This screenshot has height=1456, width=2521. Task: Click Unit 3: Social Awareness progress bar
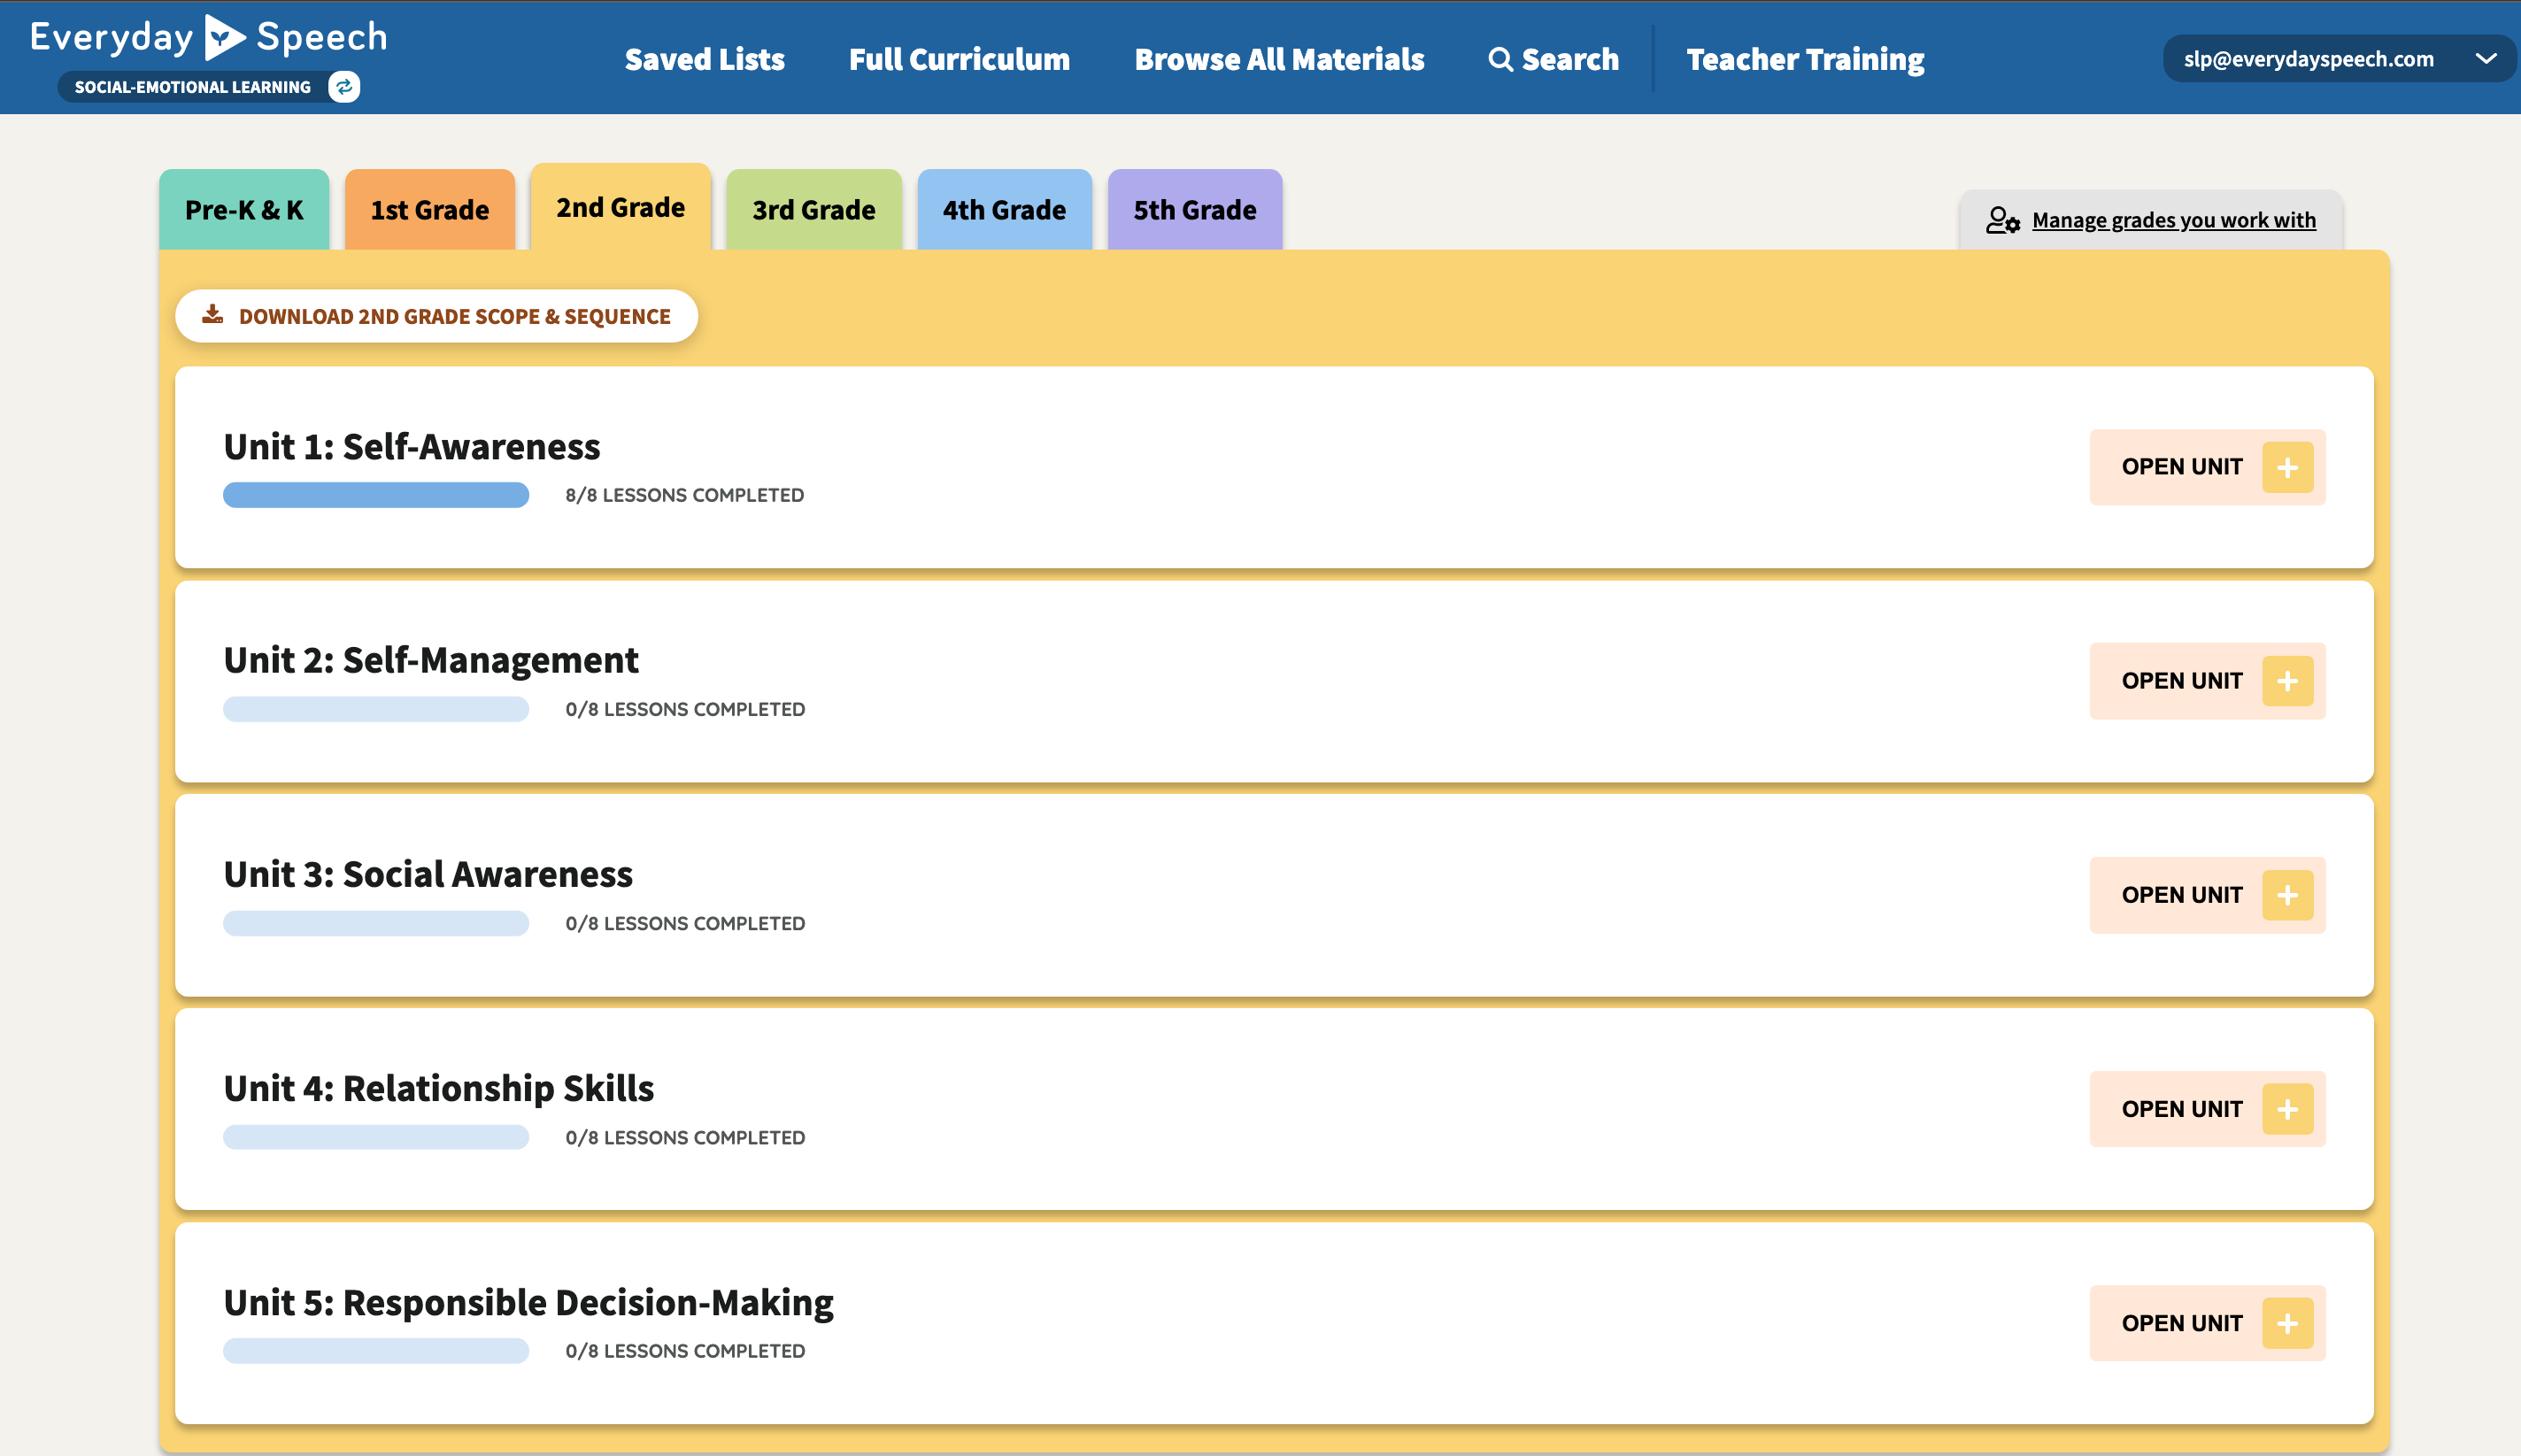376,923
